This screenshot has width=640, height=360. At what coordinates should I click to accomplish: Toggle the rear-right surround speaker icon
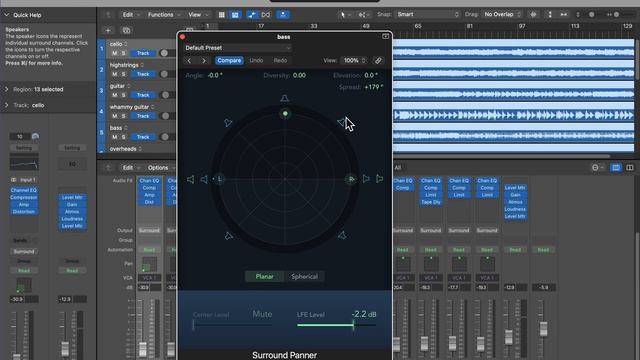point(342,235)
